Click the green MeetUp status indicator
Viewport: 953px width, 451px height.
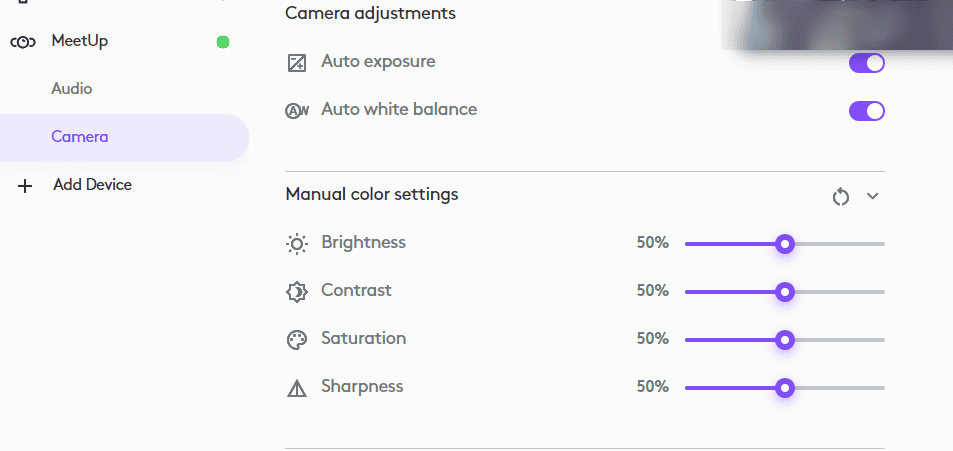coord(223,42)
